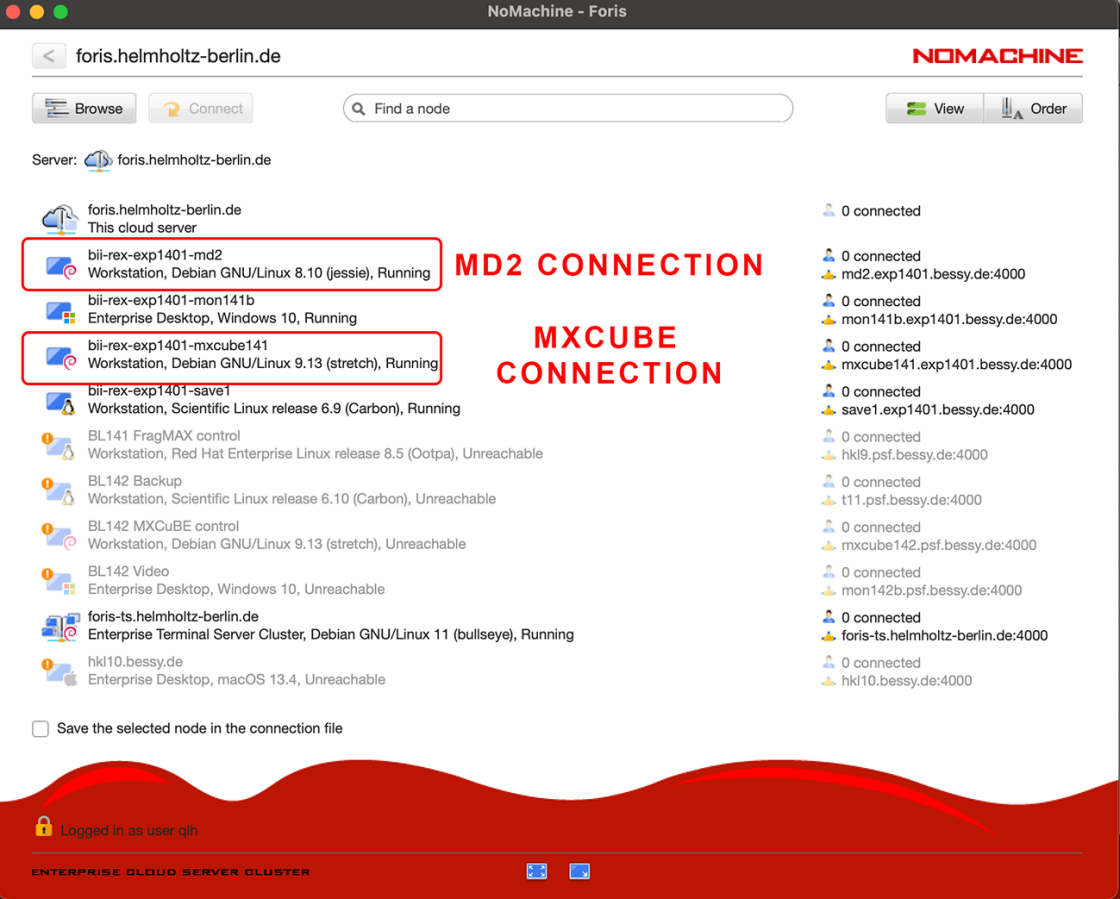This screenshot has width=1120, height=899.
Task: Select hkl10.bessy.de node name
Action: (x=135, y=661)
